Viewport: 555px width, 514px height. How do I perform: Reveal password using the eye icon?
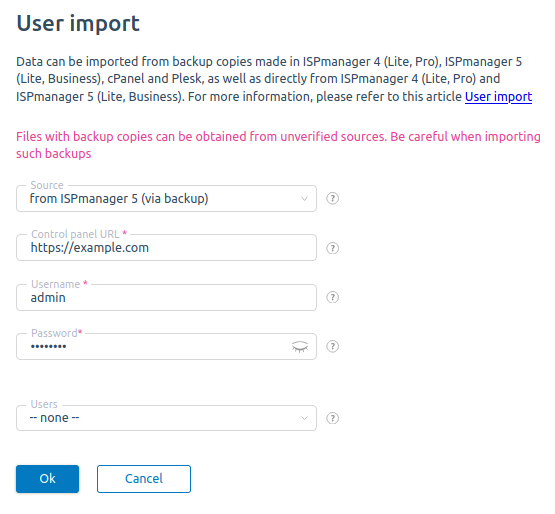pyautogui.click(x=300, y=347)
